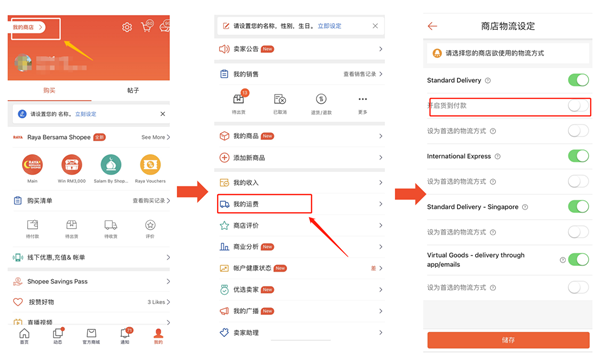Open settings gear in profile header
Screen dimensions: 602x361
tap(127, 27)
